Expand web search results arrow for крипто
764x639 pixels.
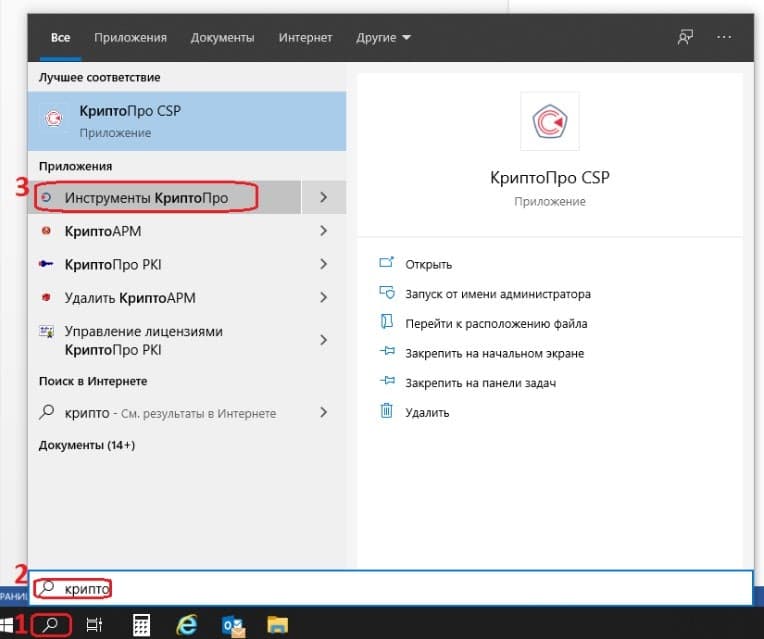click(324, 412)
